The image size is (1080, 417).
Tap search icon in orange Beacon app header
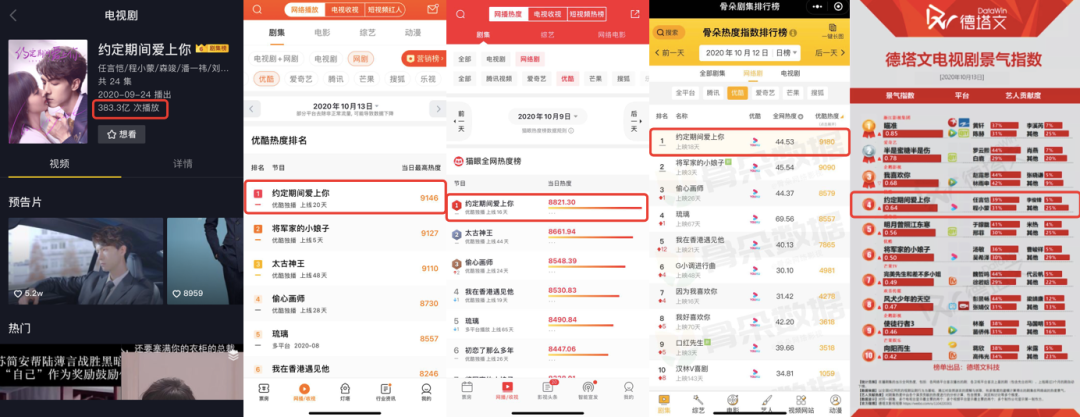tap(258, 10)
